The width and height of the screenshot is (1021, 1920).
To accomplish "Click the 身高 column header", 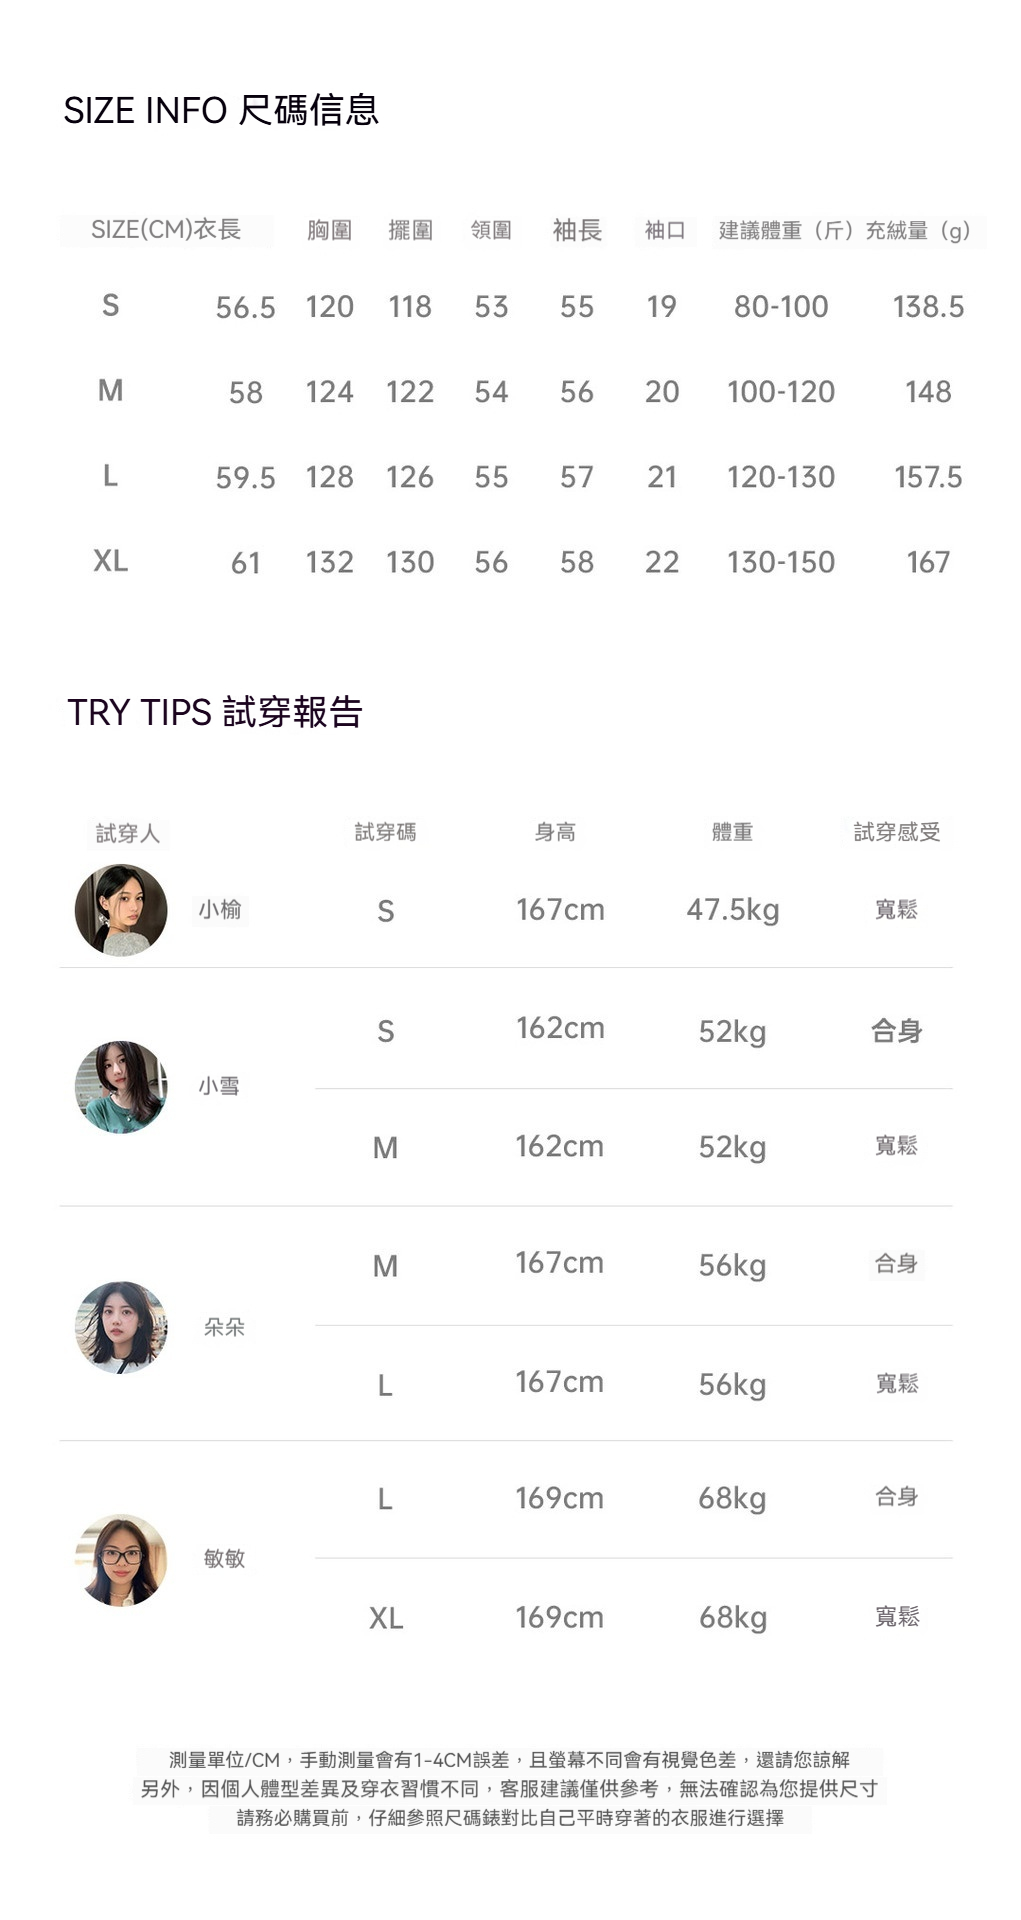I will coord(555,832).
